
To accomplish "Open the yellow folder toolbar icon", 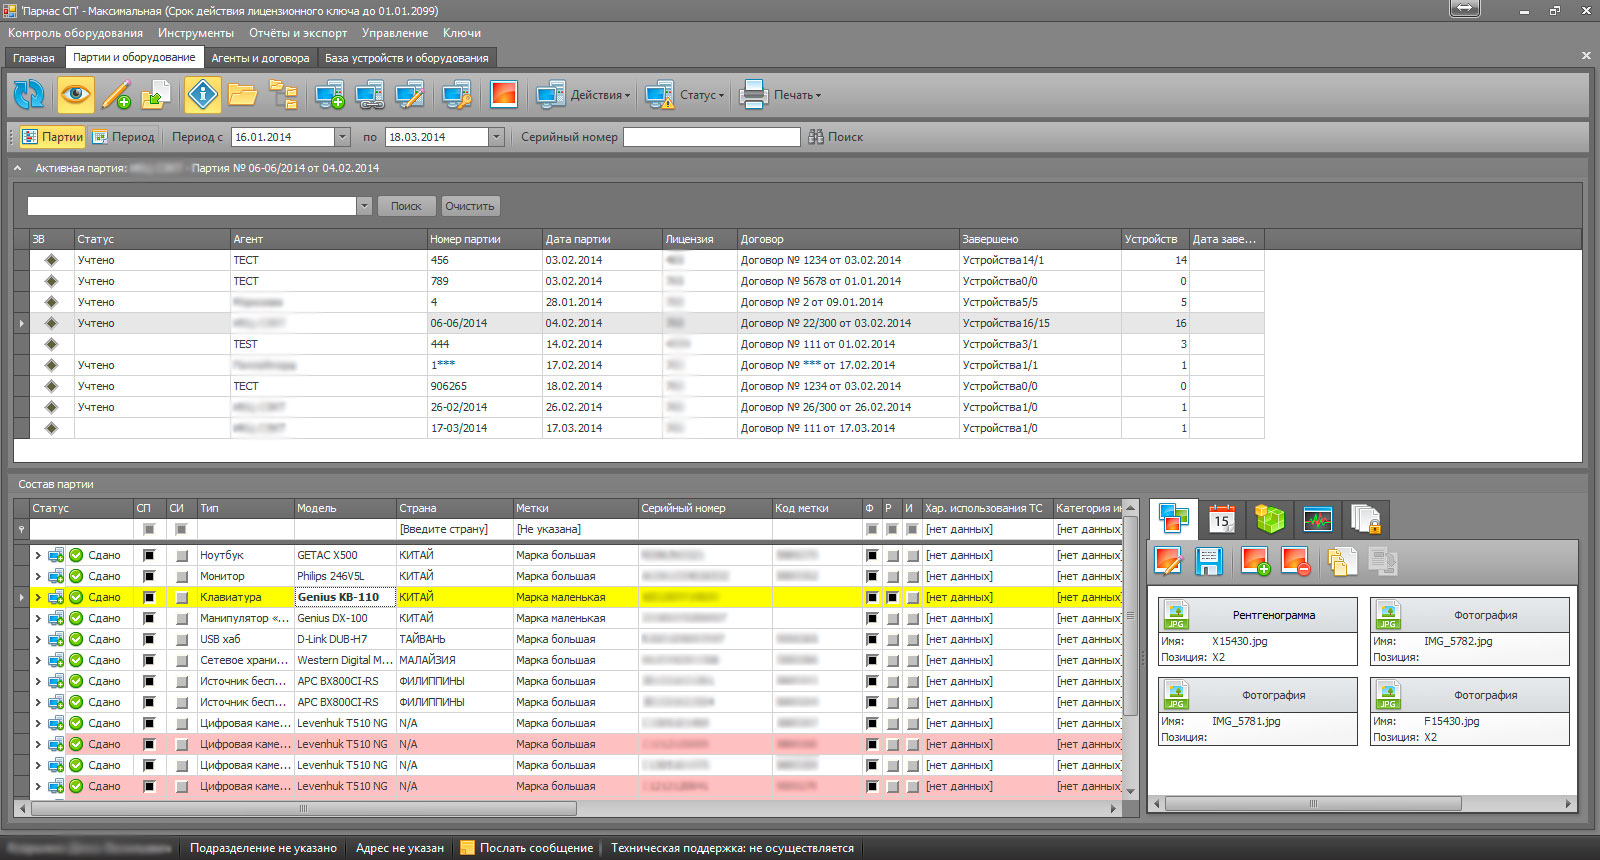I will pos(242,95).
